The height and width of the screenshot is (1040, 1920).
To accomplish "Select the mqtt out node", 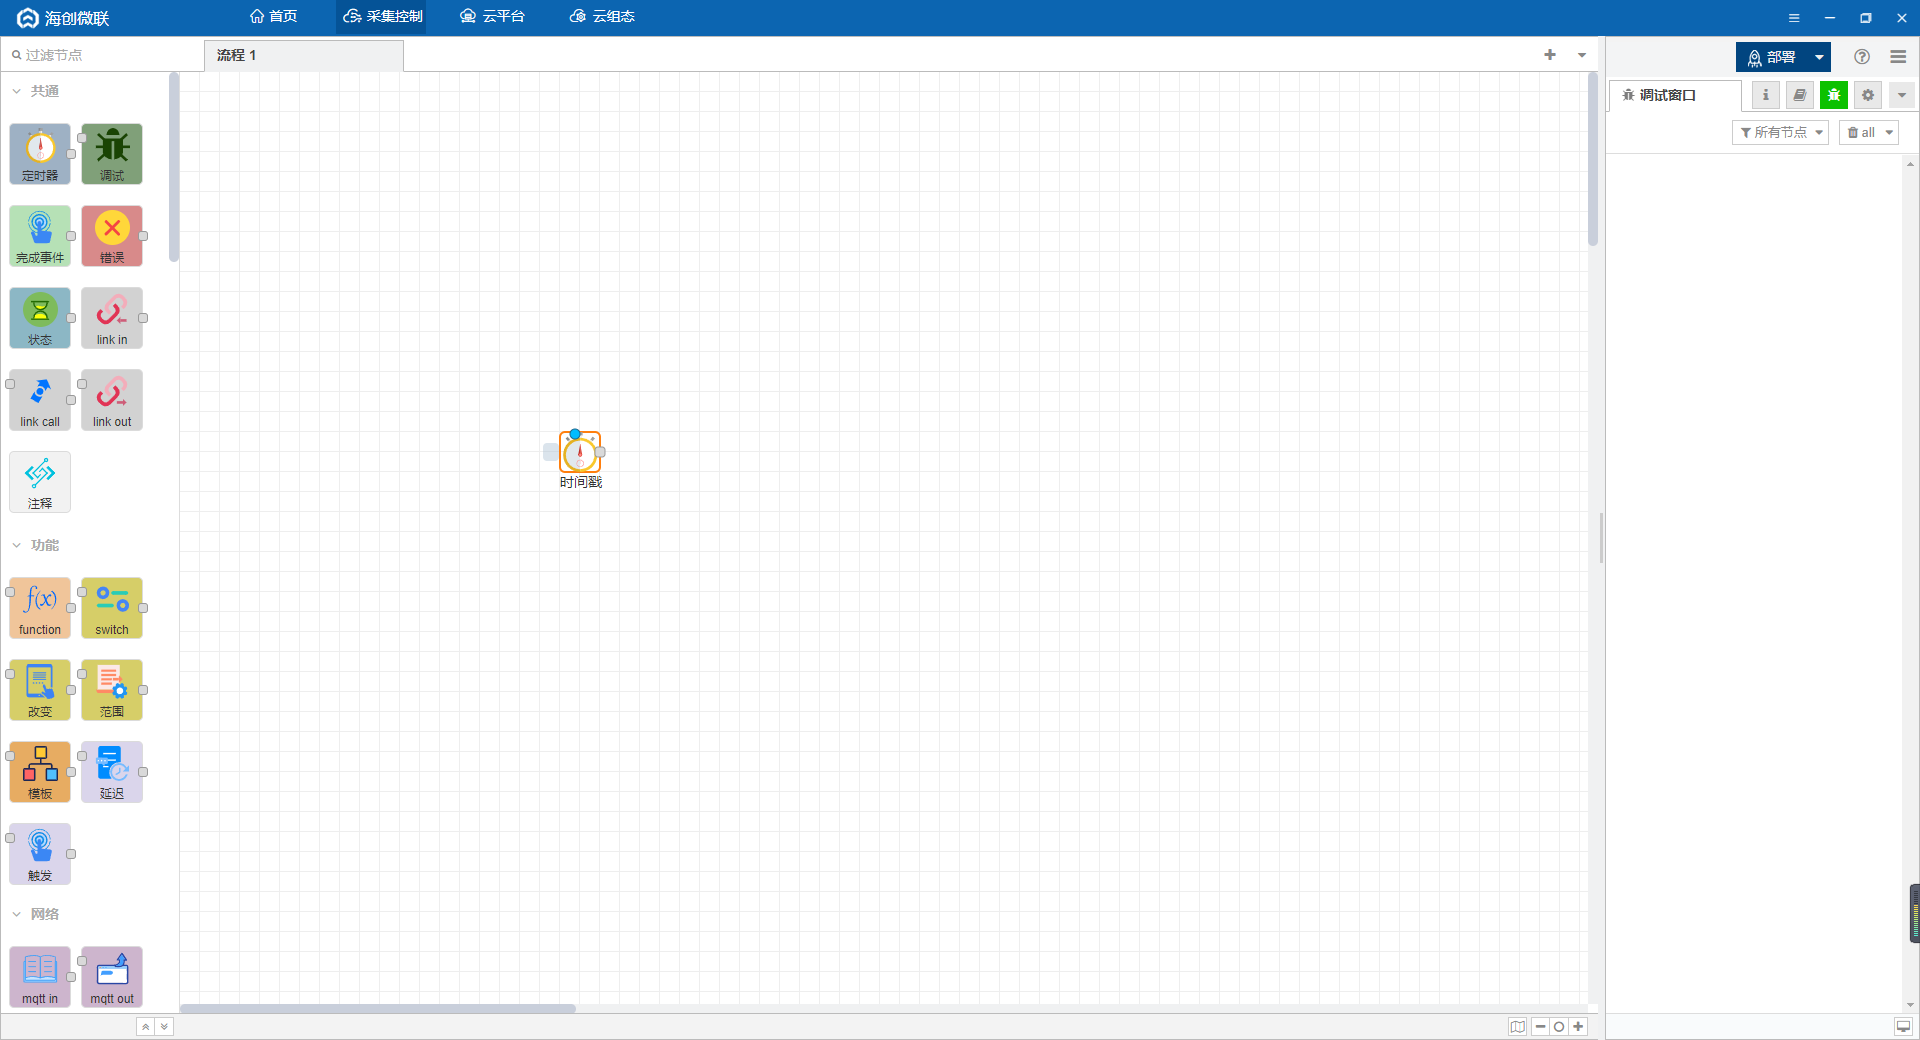I will pyautogui.click(x=112, y=977).
